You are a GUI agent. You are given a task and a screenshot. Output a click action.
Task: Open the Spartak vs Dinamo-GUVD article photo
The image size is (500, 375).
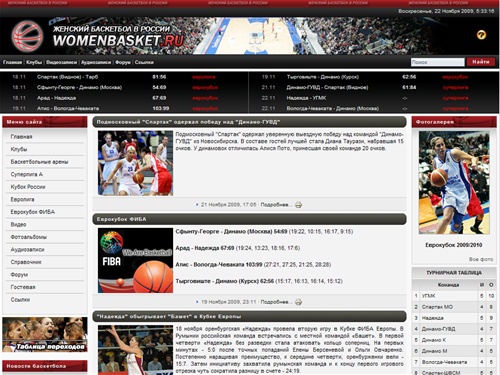coord(135,163)
